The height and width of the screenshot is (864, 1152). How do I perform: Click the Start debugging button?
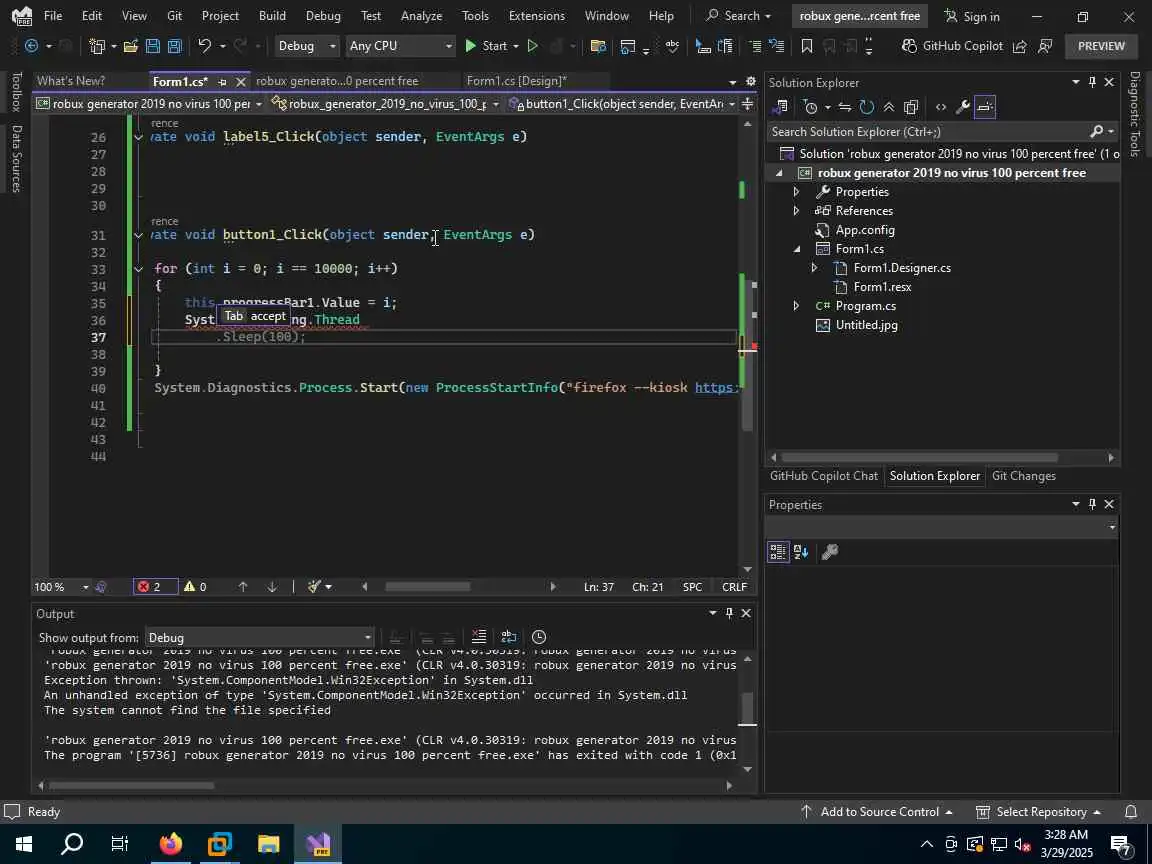pyautogui.click(x=487, y=46)
